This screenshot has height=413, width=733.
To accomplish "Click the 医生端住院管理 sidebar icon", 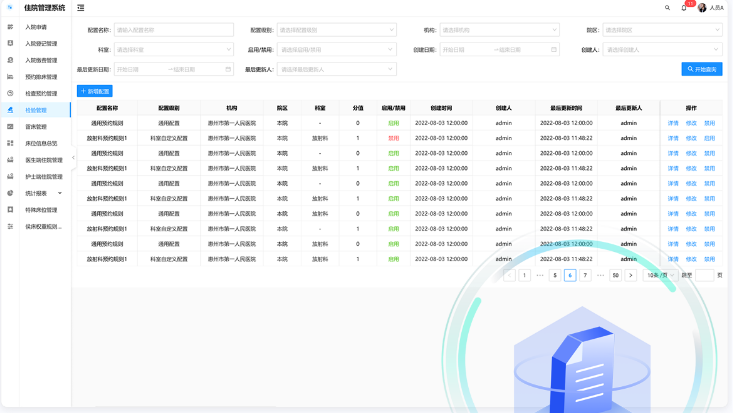I will tap(10, 160).
